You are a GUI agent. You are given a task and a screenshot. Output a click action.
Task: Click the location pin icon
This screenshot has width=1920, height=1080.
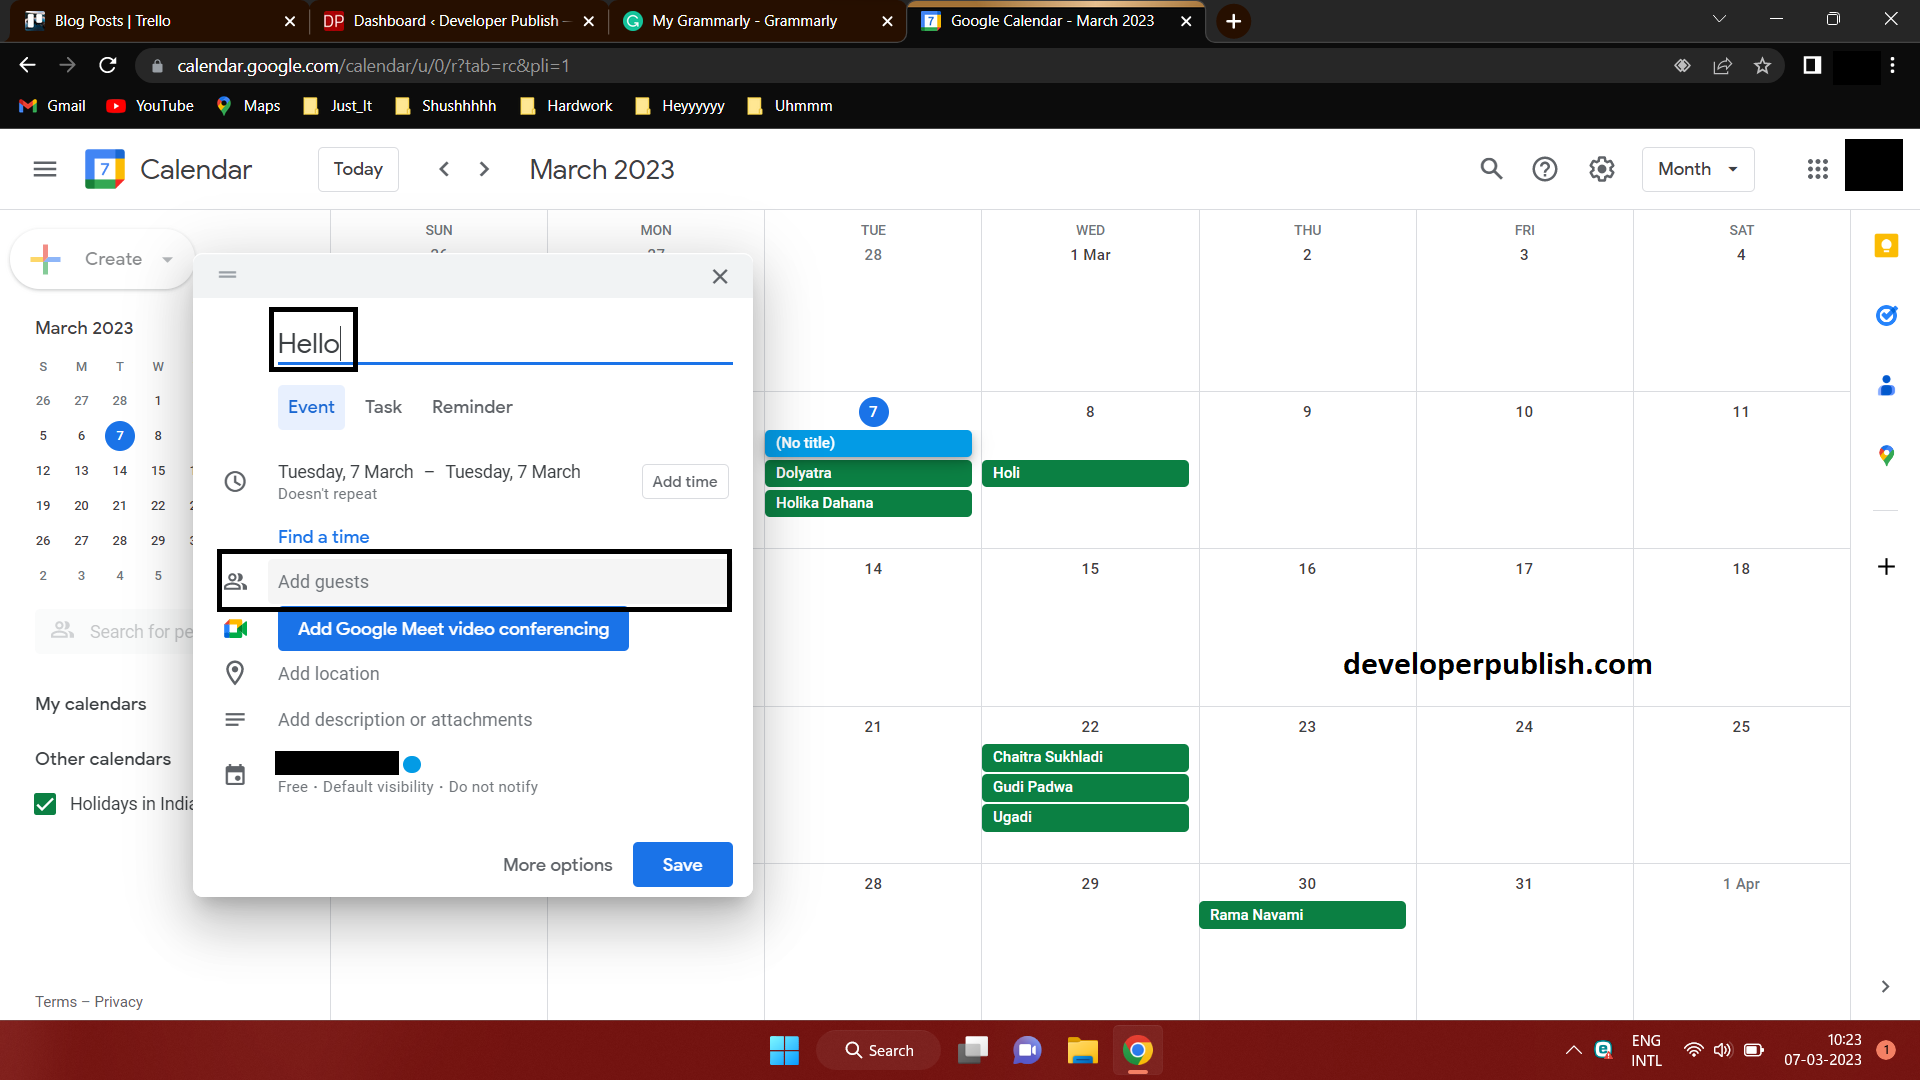235,674
